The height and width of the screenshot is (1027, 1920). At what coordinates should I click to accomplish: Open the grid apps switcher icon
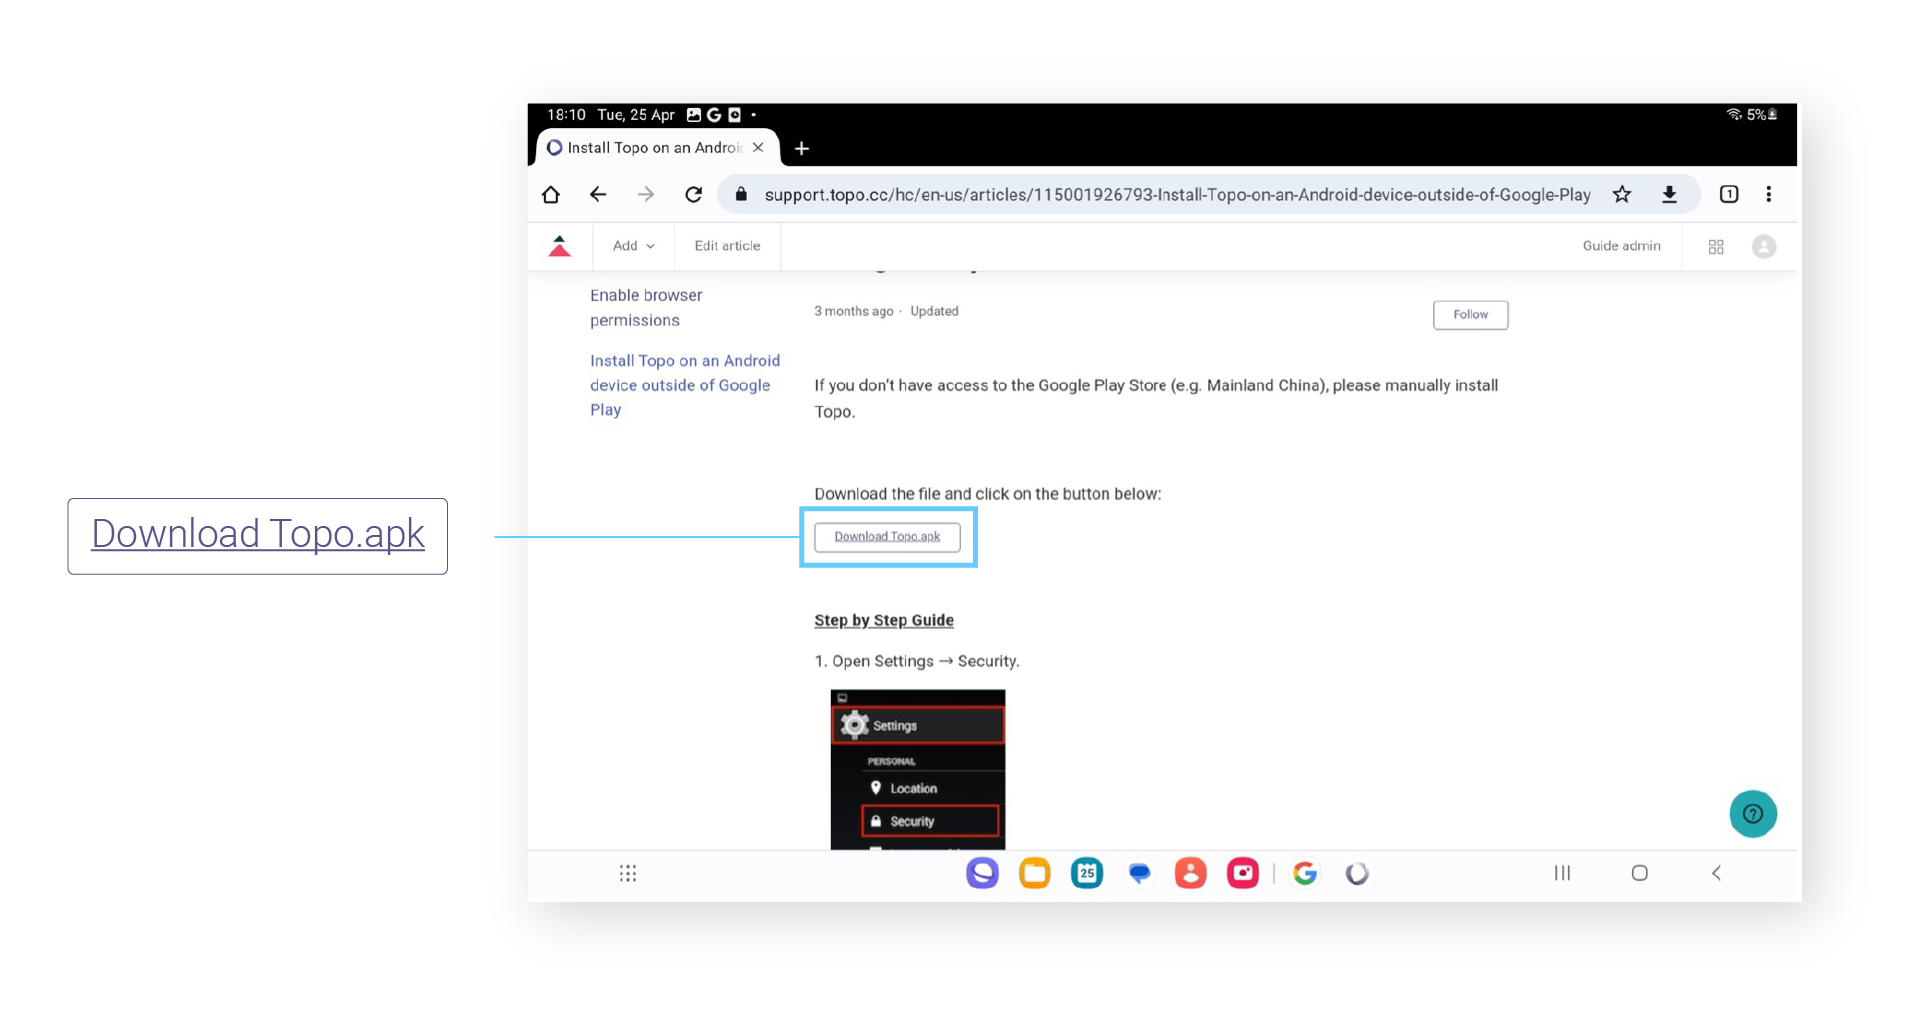coord(1716,247)
